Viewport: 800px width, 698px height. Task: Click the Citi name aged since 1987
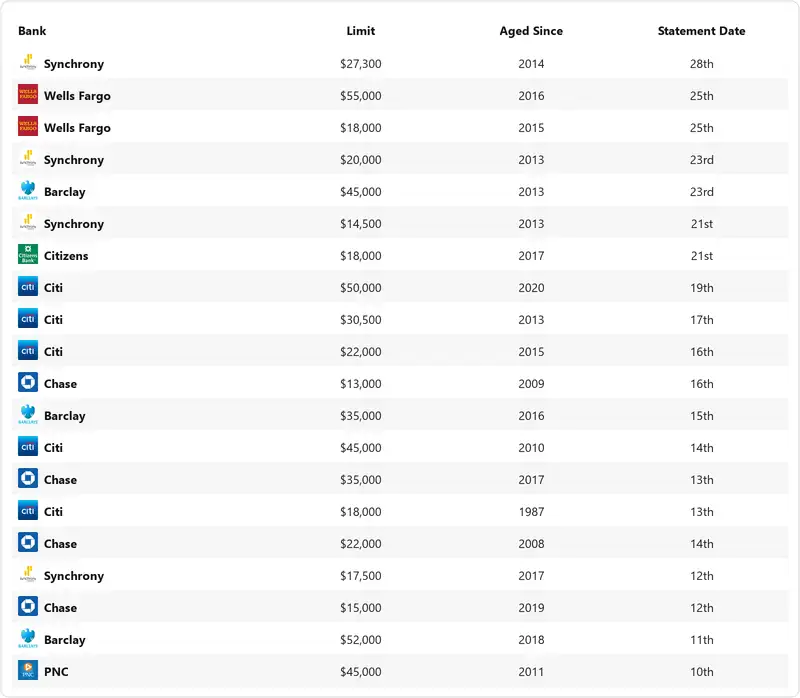point(53,512)
